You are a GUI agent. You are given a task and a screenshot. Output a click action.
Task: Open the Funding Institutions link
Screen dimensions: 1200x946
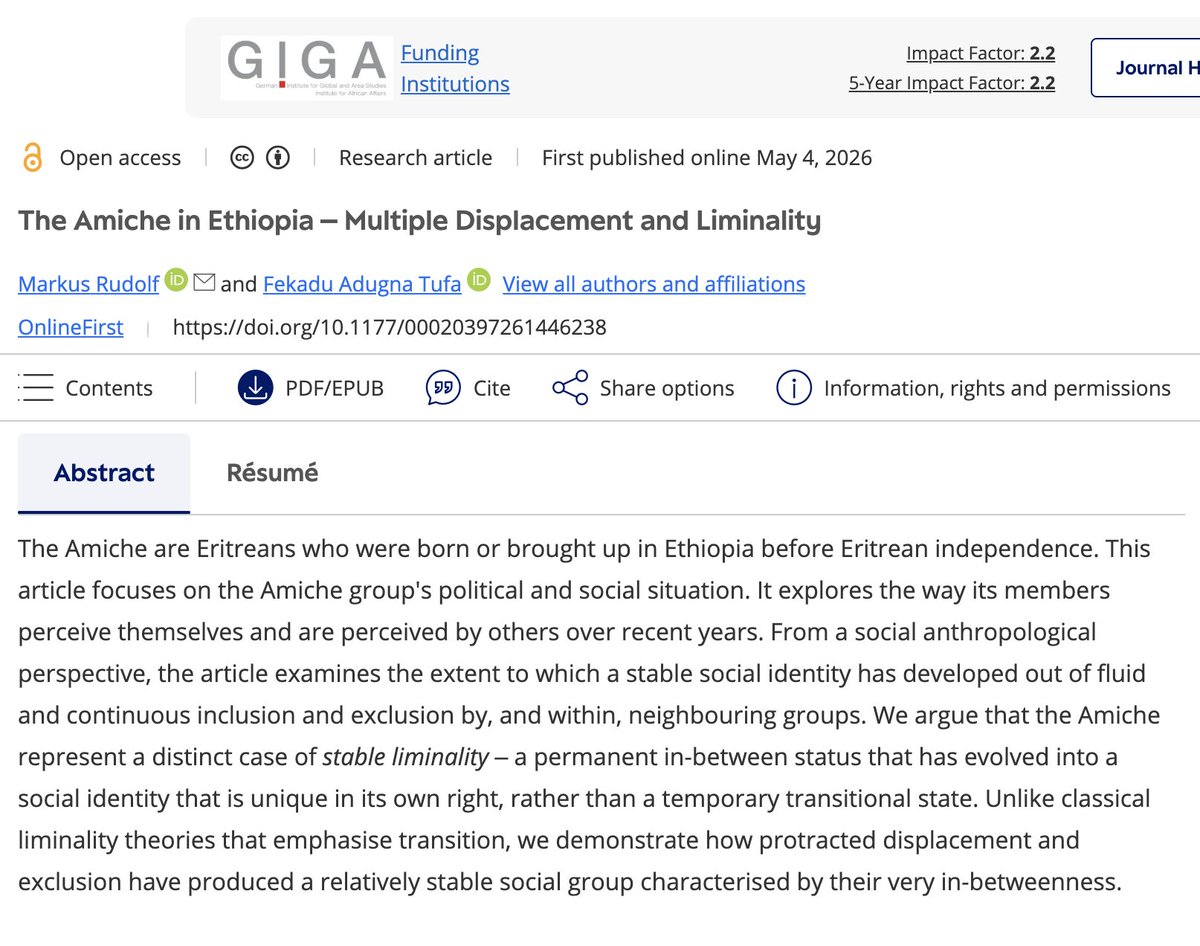tap(455, 68)
